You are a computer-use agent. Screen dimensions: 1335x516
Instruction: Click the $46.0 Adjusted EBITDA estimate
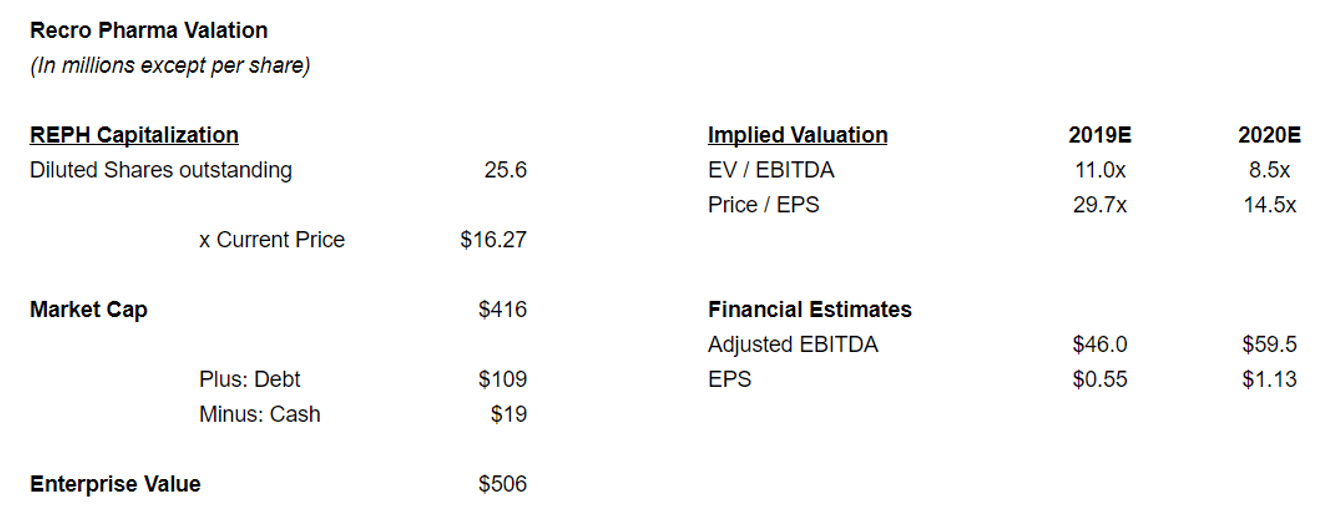[1099, 345]
